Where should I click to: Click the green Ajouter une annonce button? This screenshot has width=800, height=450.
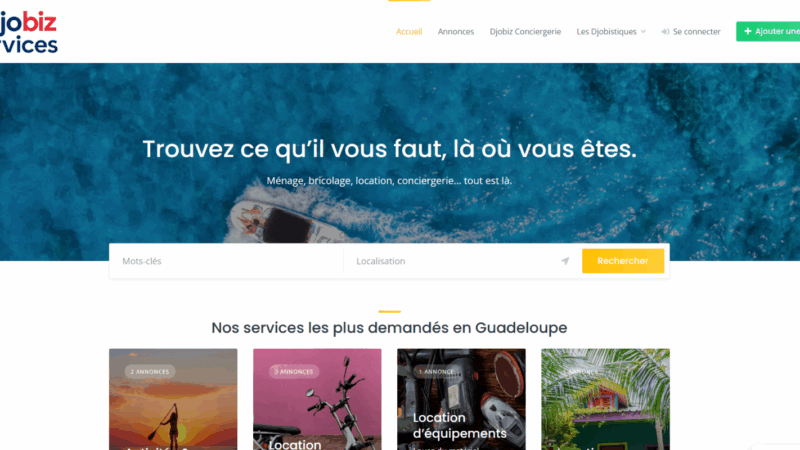coord(768,32)
